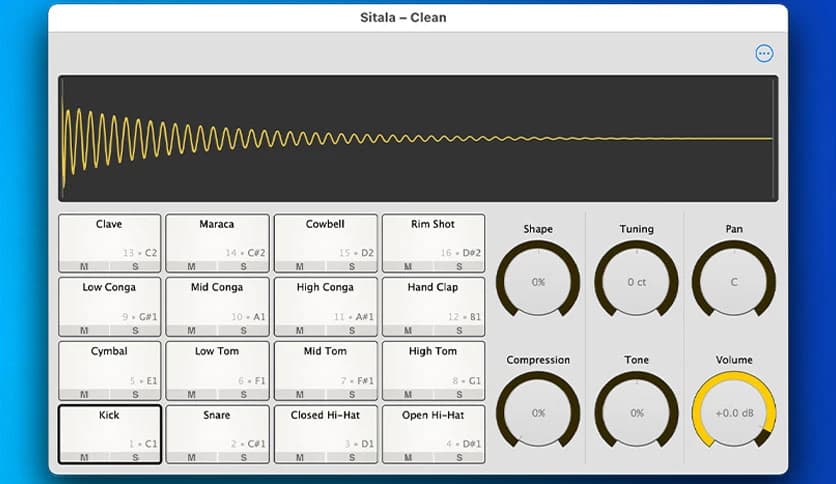
Task: Solo the Low Conga pad
Action: click(x=135, y=330)
